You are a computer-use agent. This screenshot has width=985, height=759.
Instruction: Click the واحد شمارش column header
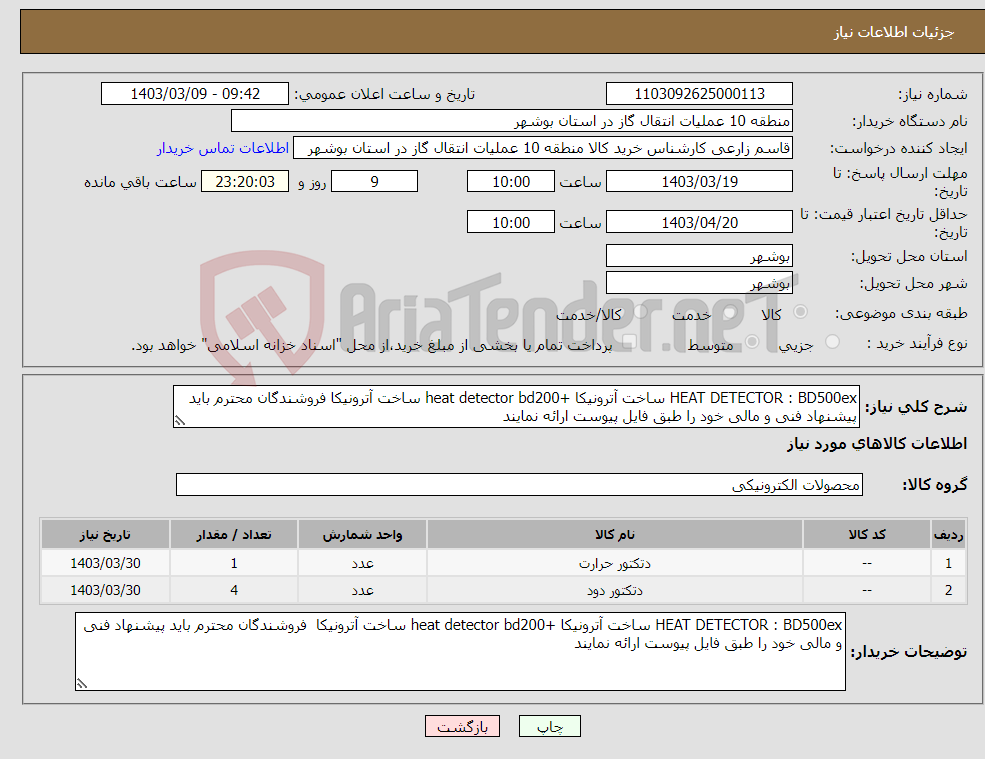point(362,534)
